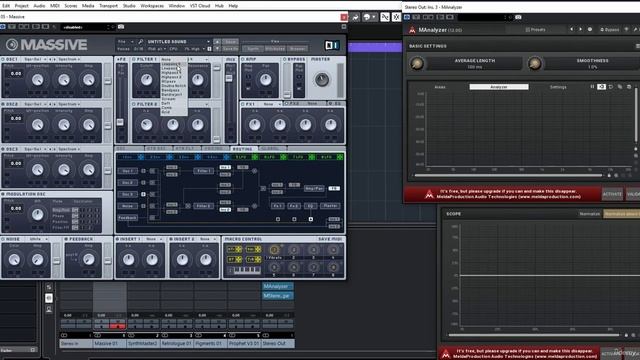Click the red close button of Massive window

[x=344, y=17]
